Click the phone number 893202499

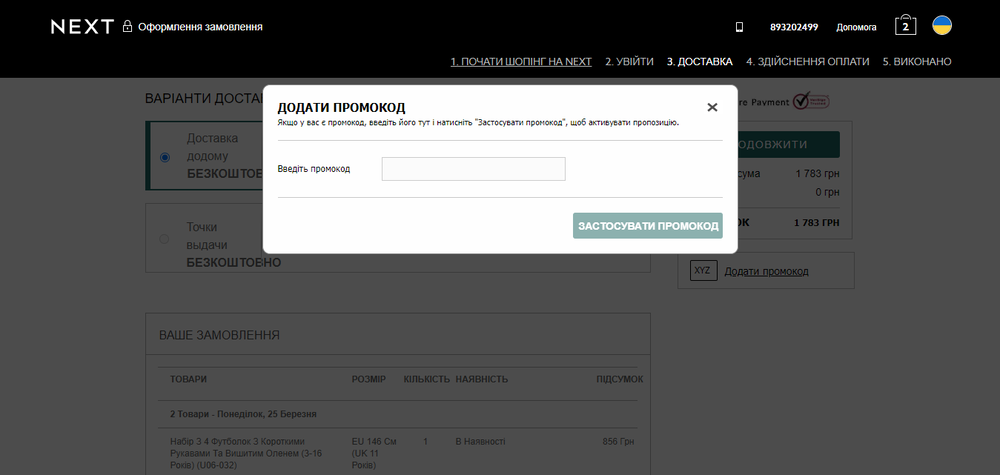click(794, 27)
